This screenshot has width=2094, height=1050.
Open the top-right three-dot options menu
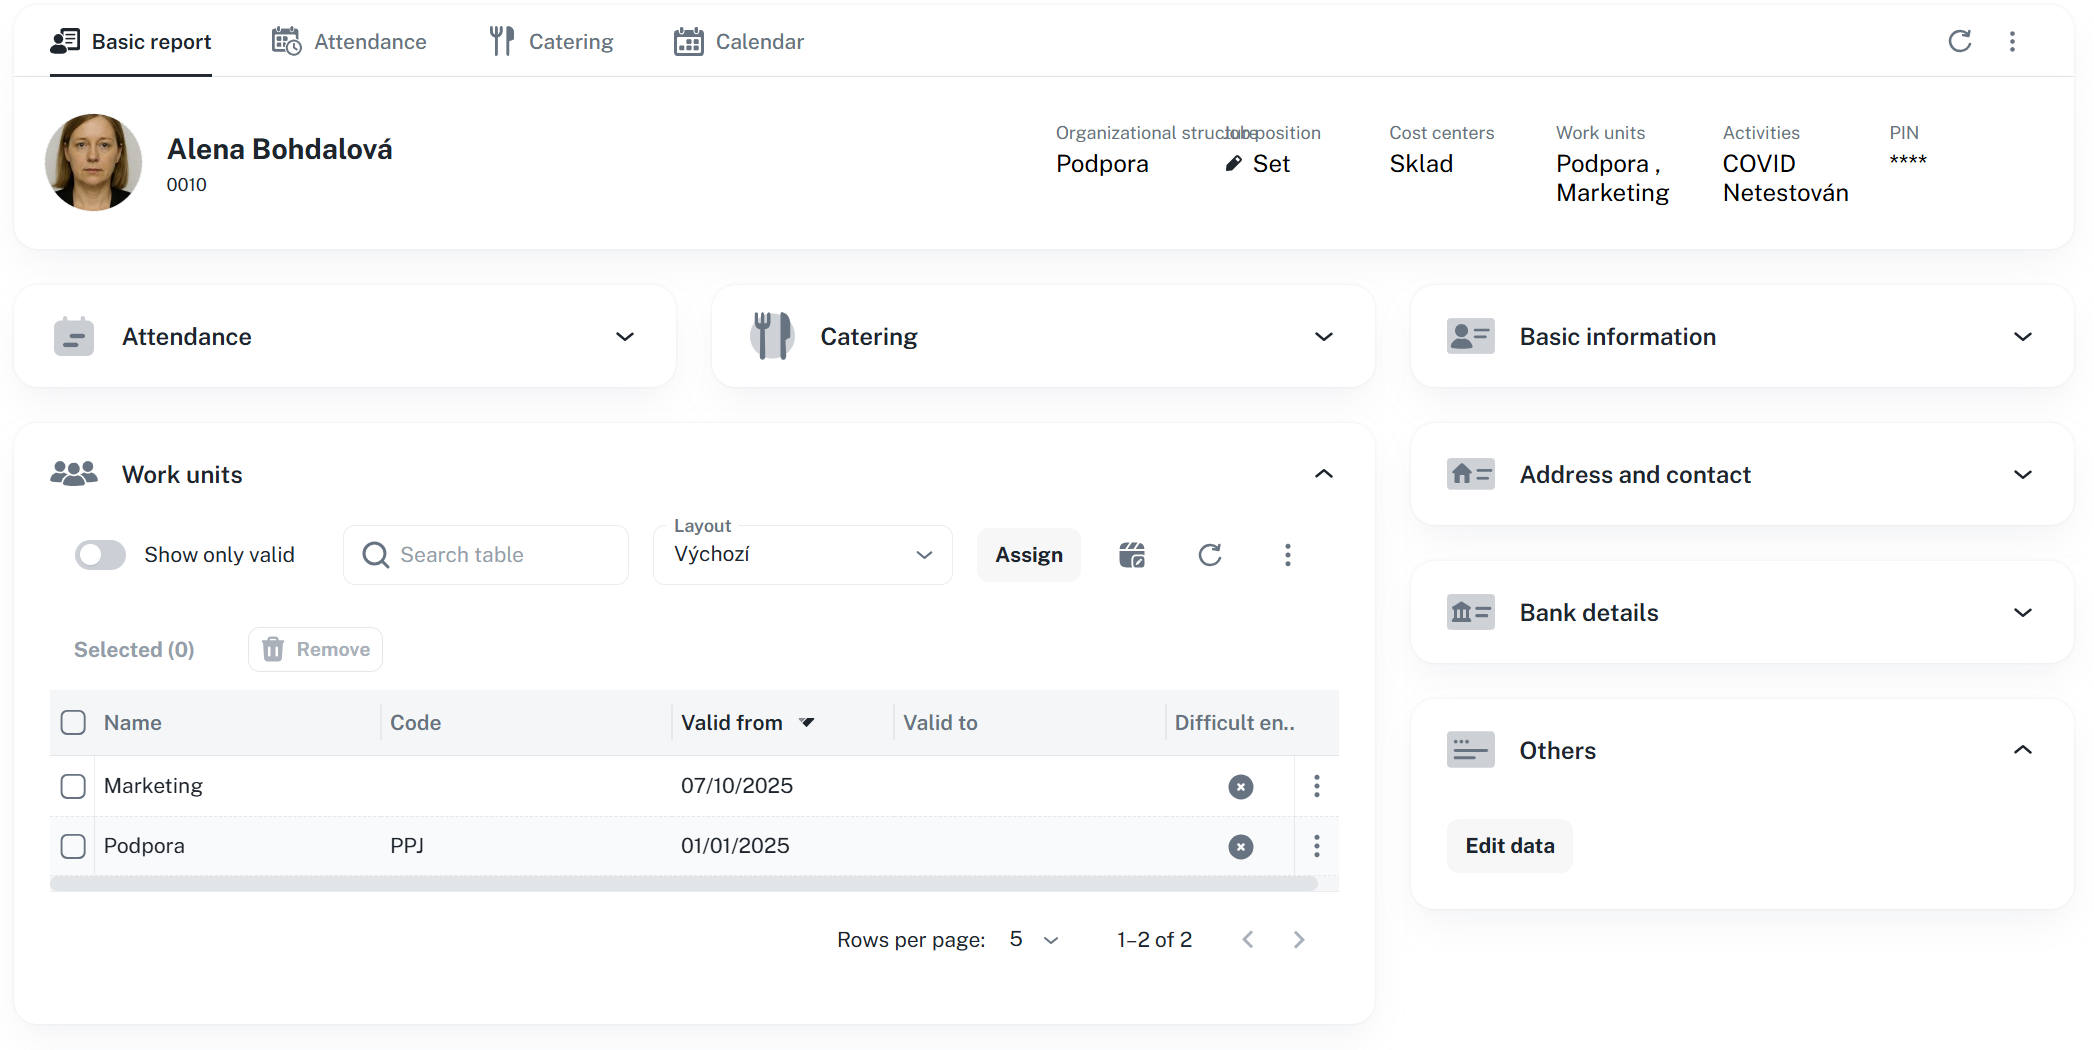point(2012,41)
